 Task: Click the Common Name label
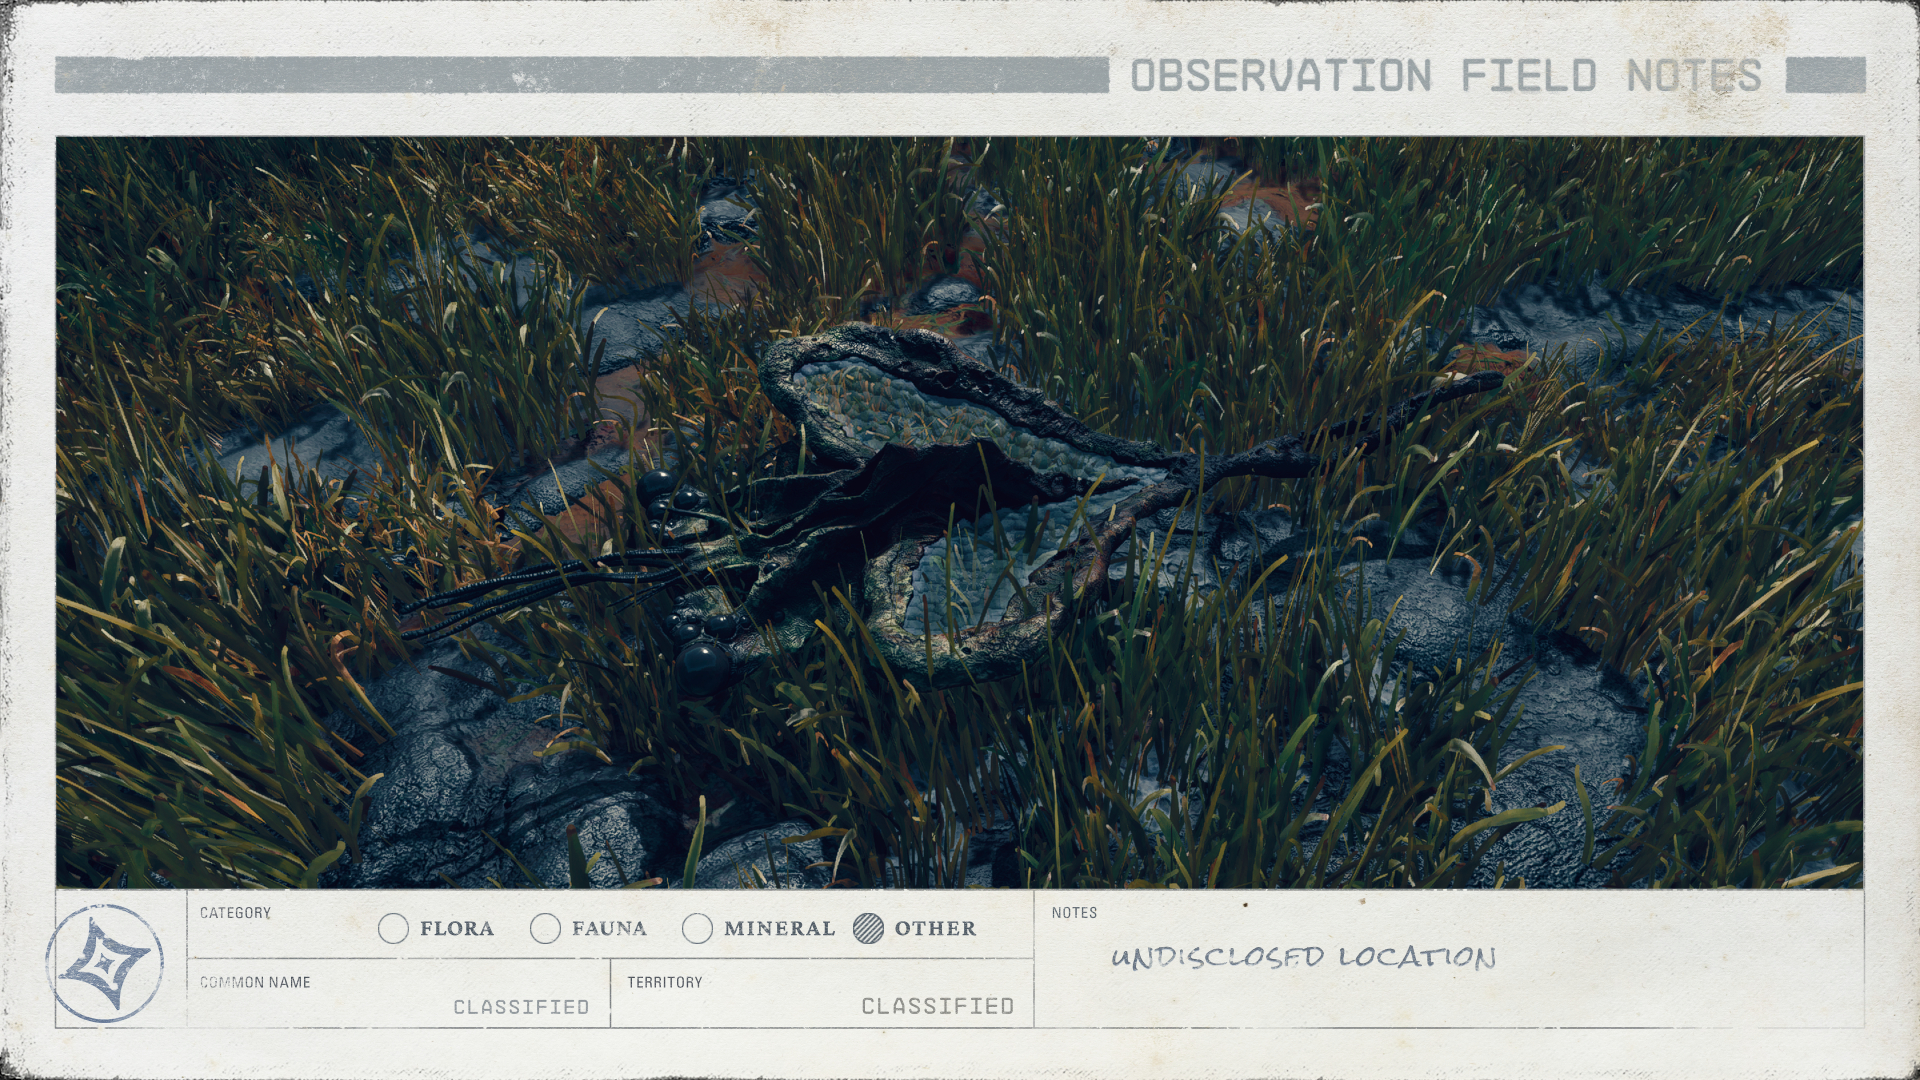(255, 983)
